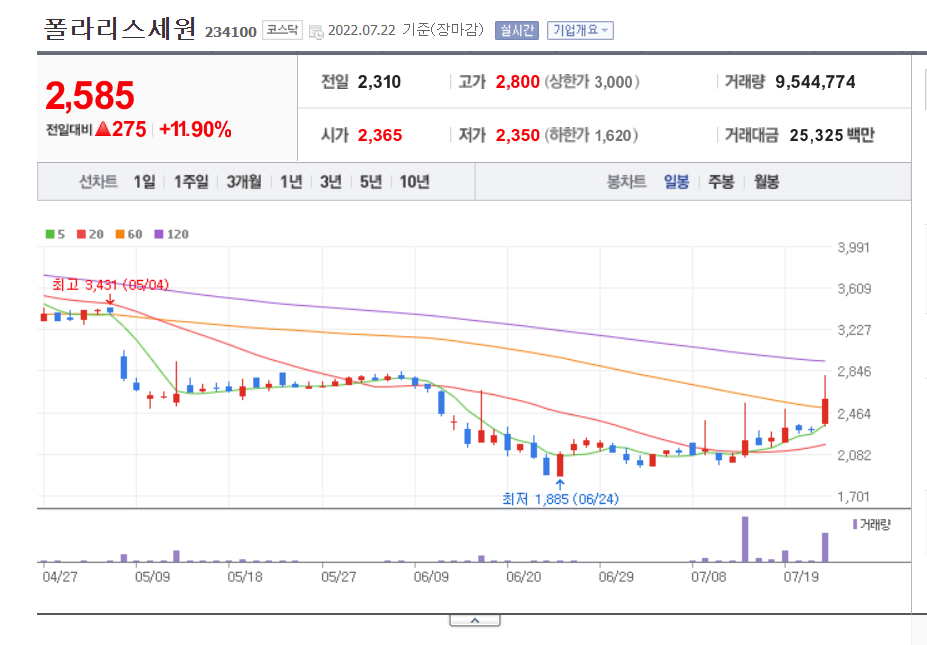
Task: Select the 1주일 line chart tab
Action: (191, 181)
